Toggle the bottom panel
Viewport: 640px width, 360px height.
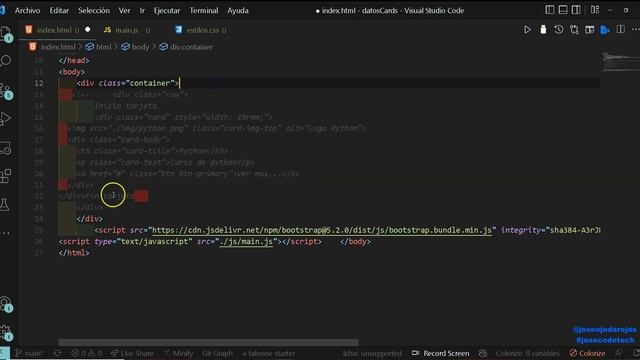click(x=563, y=10)
